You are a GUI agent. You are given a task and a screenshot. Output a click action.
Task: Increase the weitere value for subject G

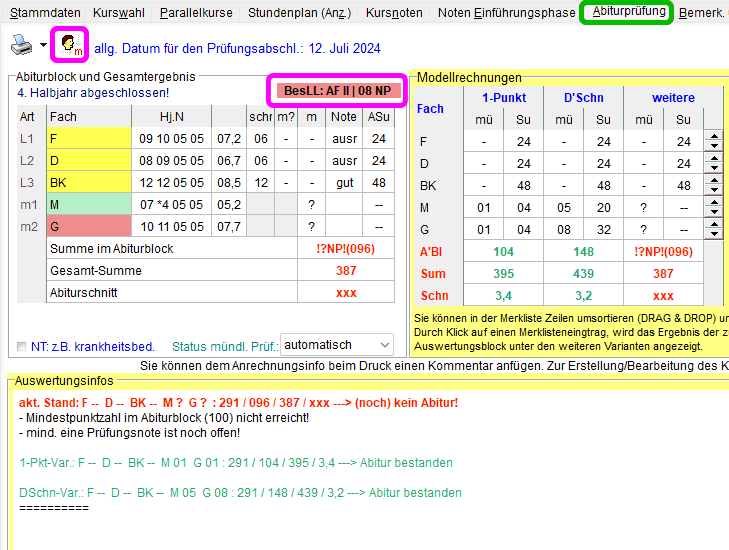(x=714, y=224)
